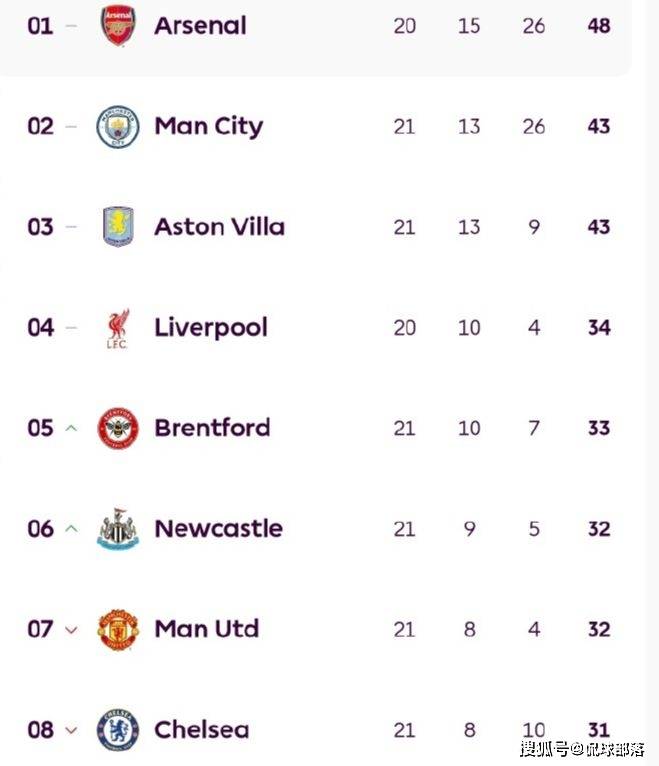Click Arsenal's 48 points total
The image size is (659, 766).
599,26
